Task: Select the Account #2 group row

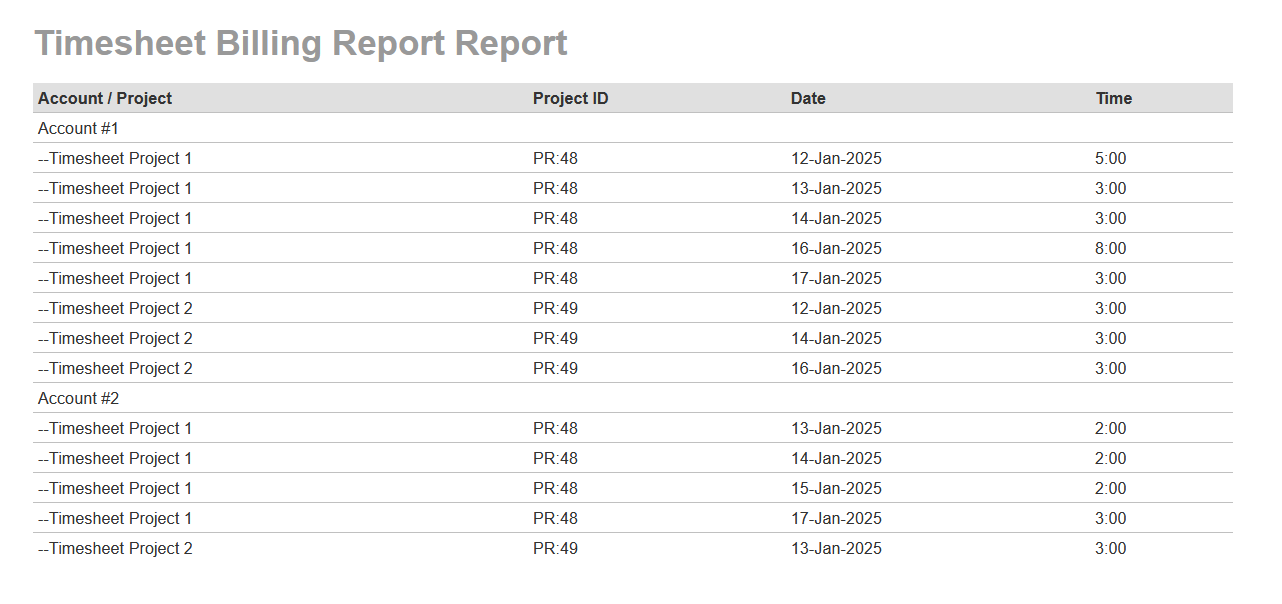Action: [x=79, y=398]
